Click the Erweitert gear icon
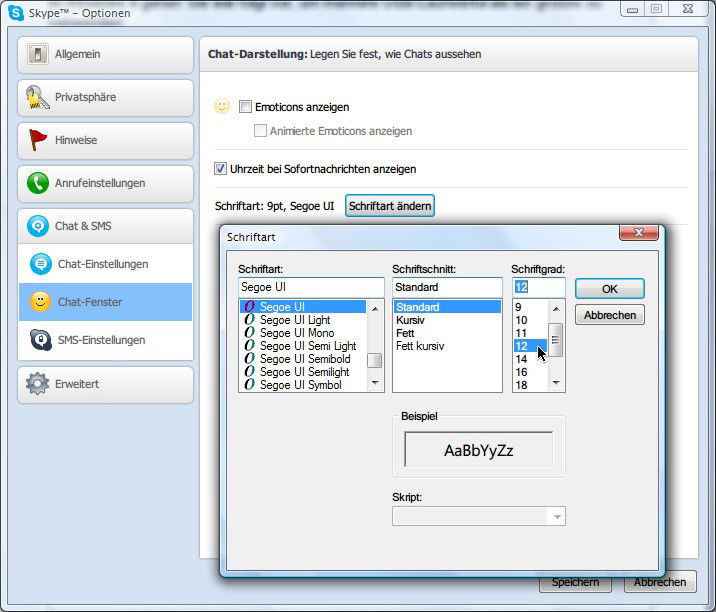This screenshot has width=716, height=612. pos(37,384)
